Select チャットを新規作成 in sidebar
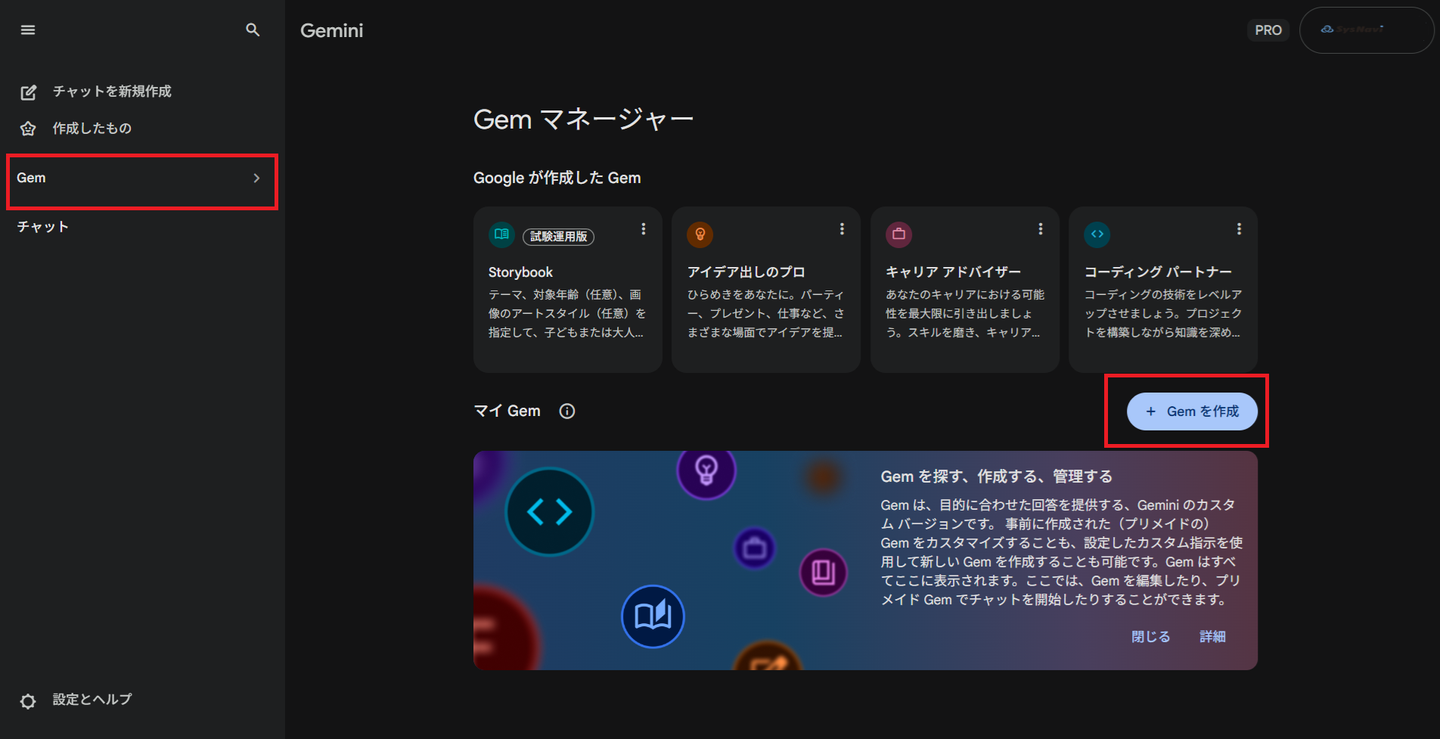This screenshot has height=739, width=1440. pos(112,91)
